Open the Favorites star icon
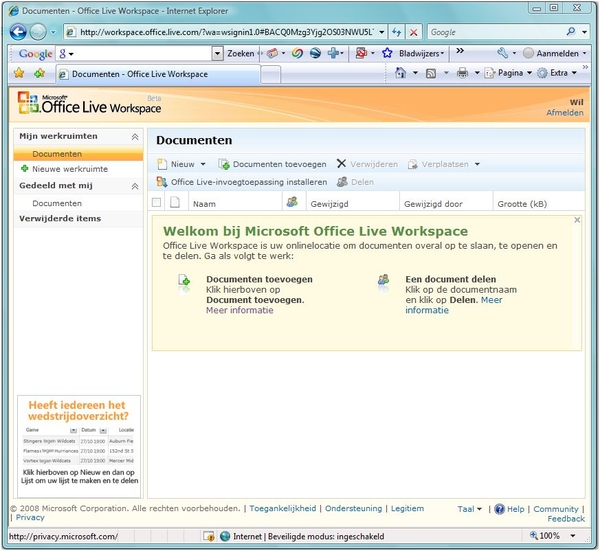 (x=19, y=73)
